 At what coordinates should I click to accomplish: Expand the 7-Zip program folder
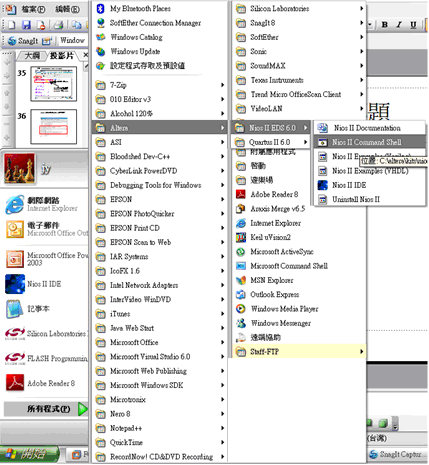tap(160, 85)
